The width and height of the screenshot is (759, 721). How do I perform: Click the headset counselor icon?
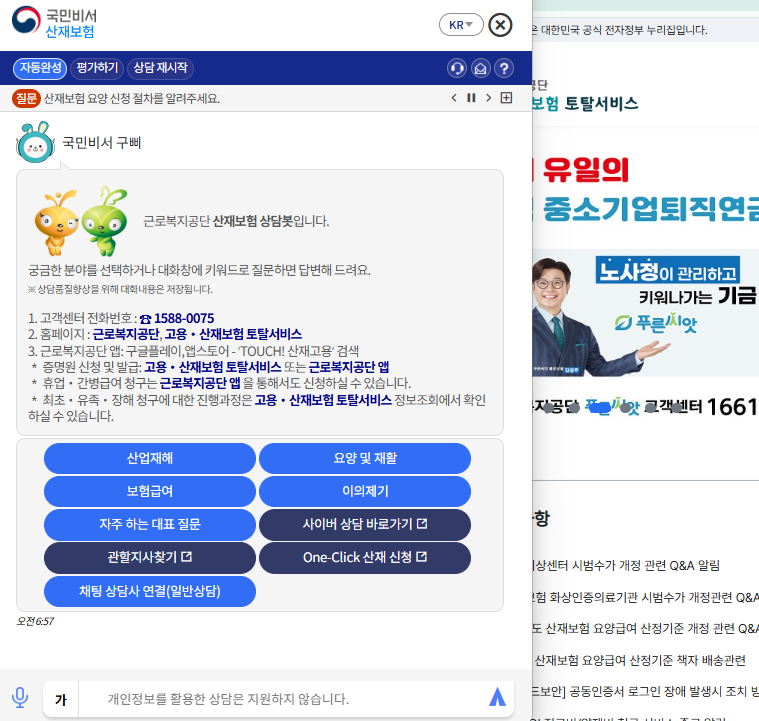coord(456,68)
